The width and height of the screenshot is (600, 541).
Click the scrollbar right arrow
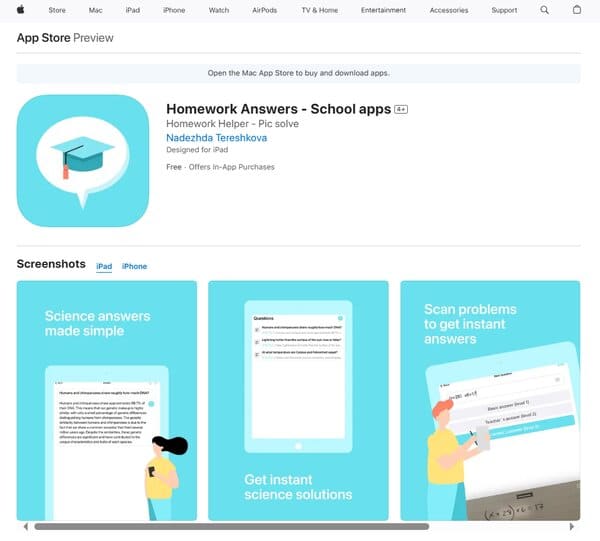572,527
